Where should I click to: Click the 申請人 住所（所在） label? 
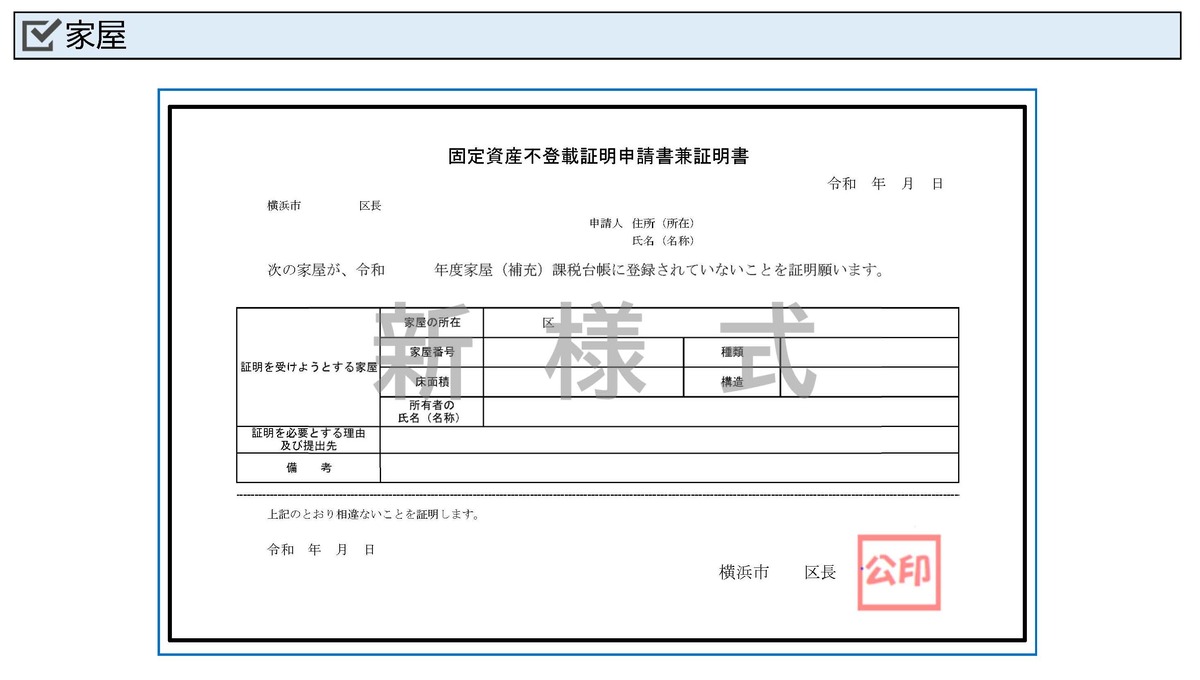click(x=642, y=223)
